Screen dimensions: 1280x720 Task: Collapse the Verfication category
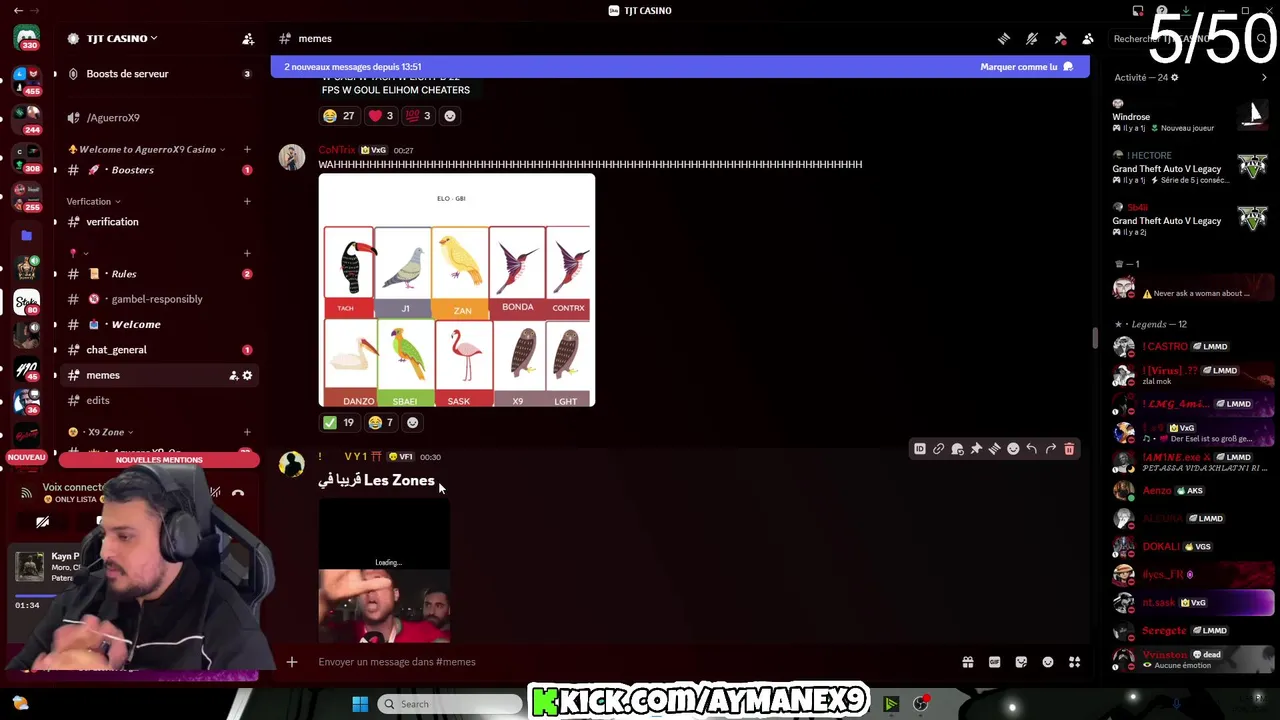pyautogui.click(x=93, y=201)
